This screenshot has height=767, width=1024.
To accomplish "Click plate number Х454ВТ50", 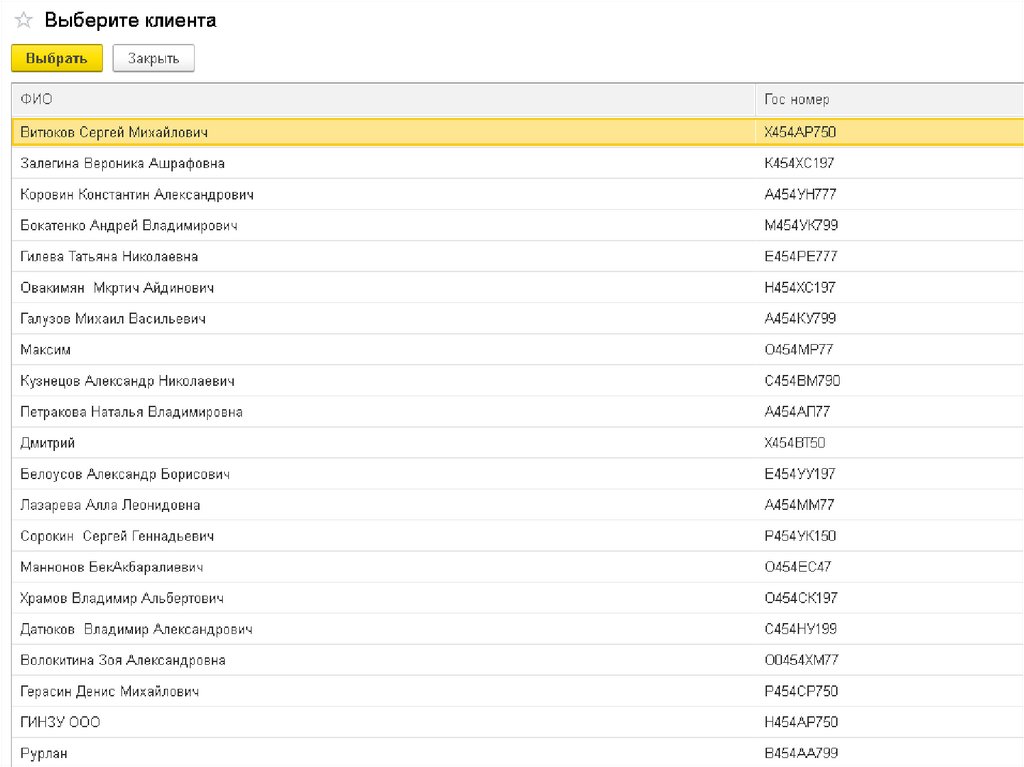I will pos(794,443).
